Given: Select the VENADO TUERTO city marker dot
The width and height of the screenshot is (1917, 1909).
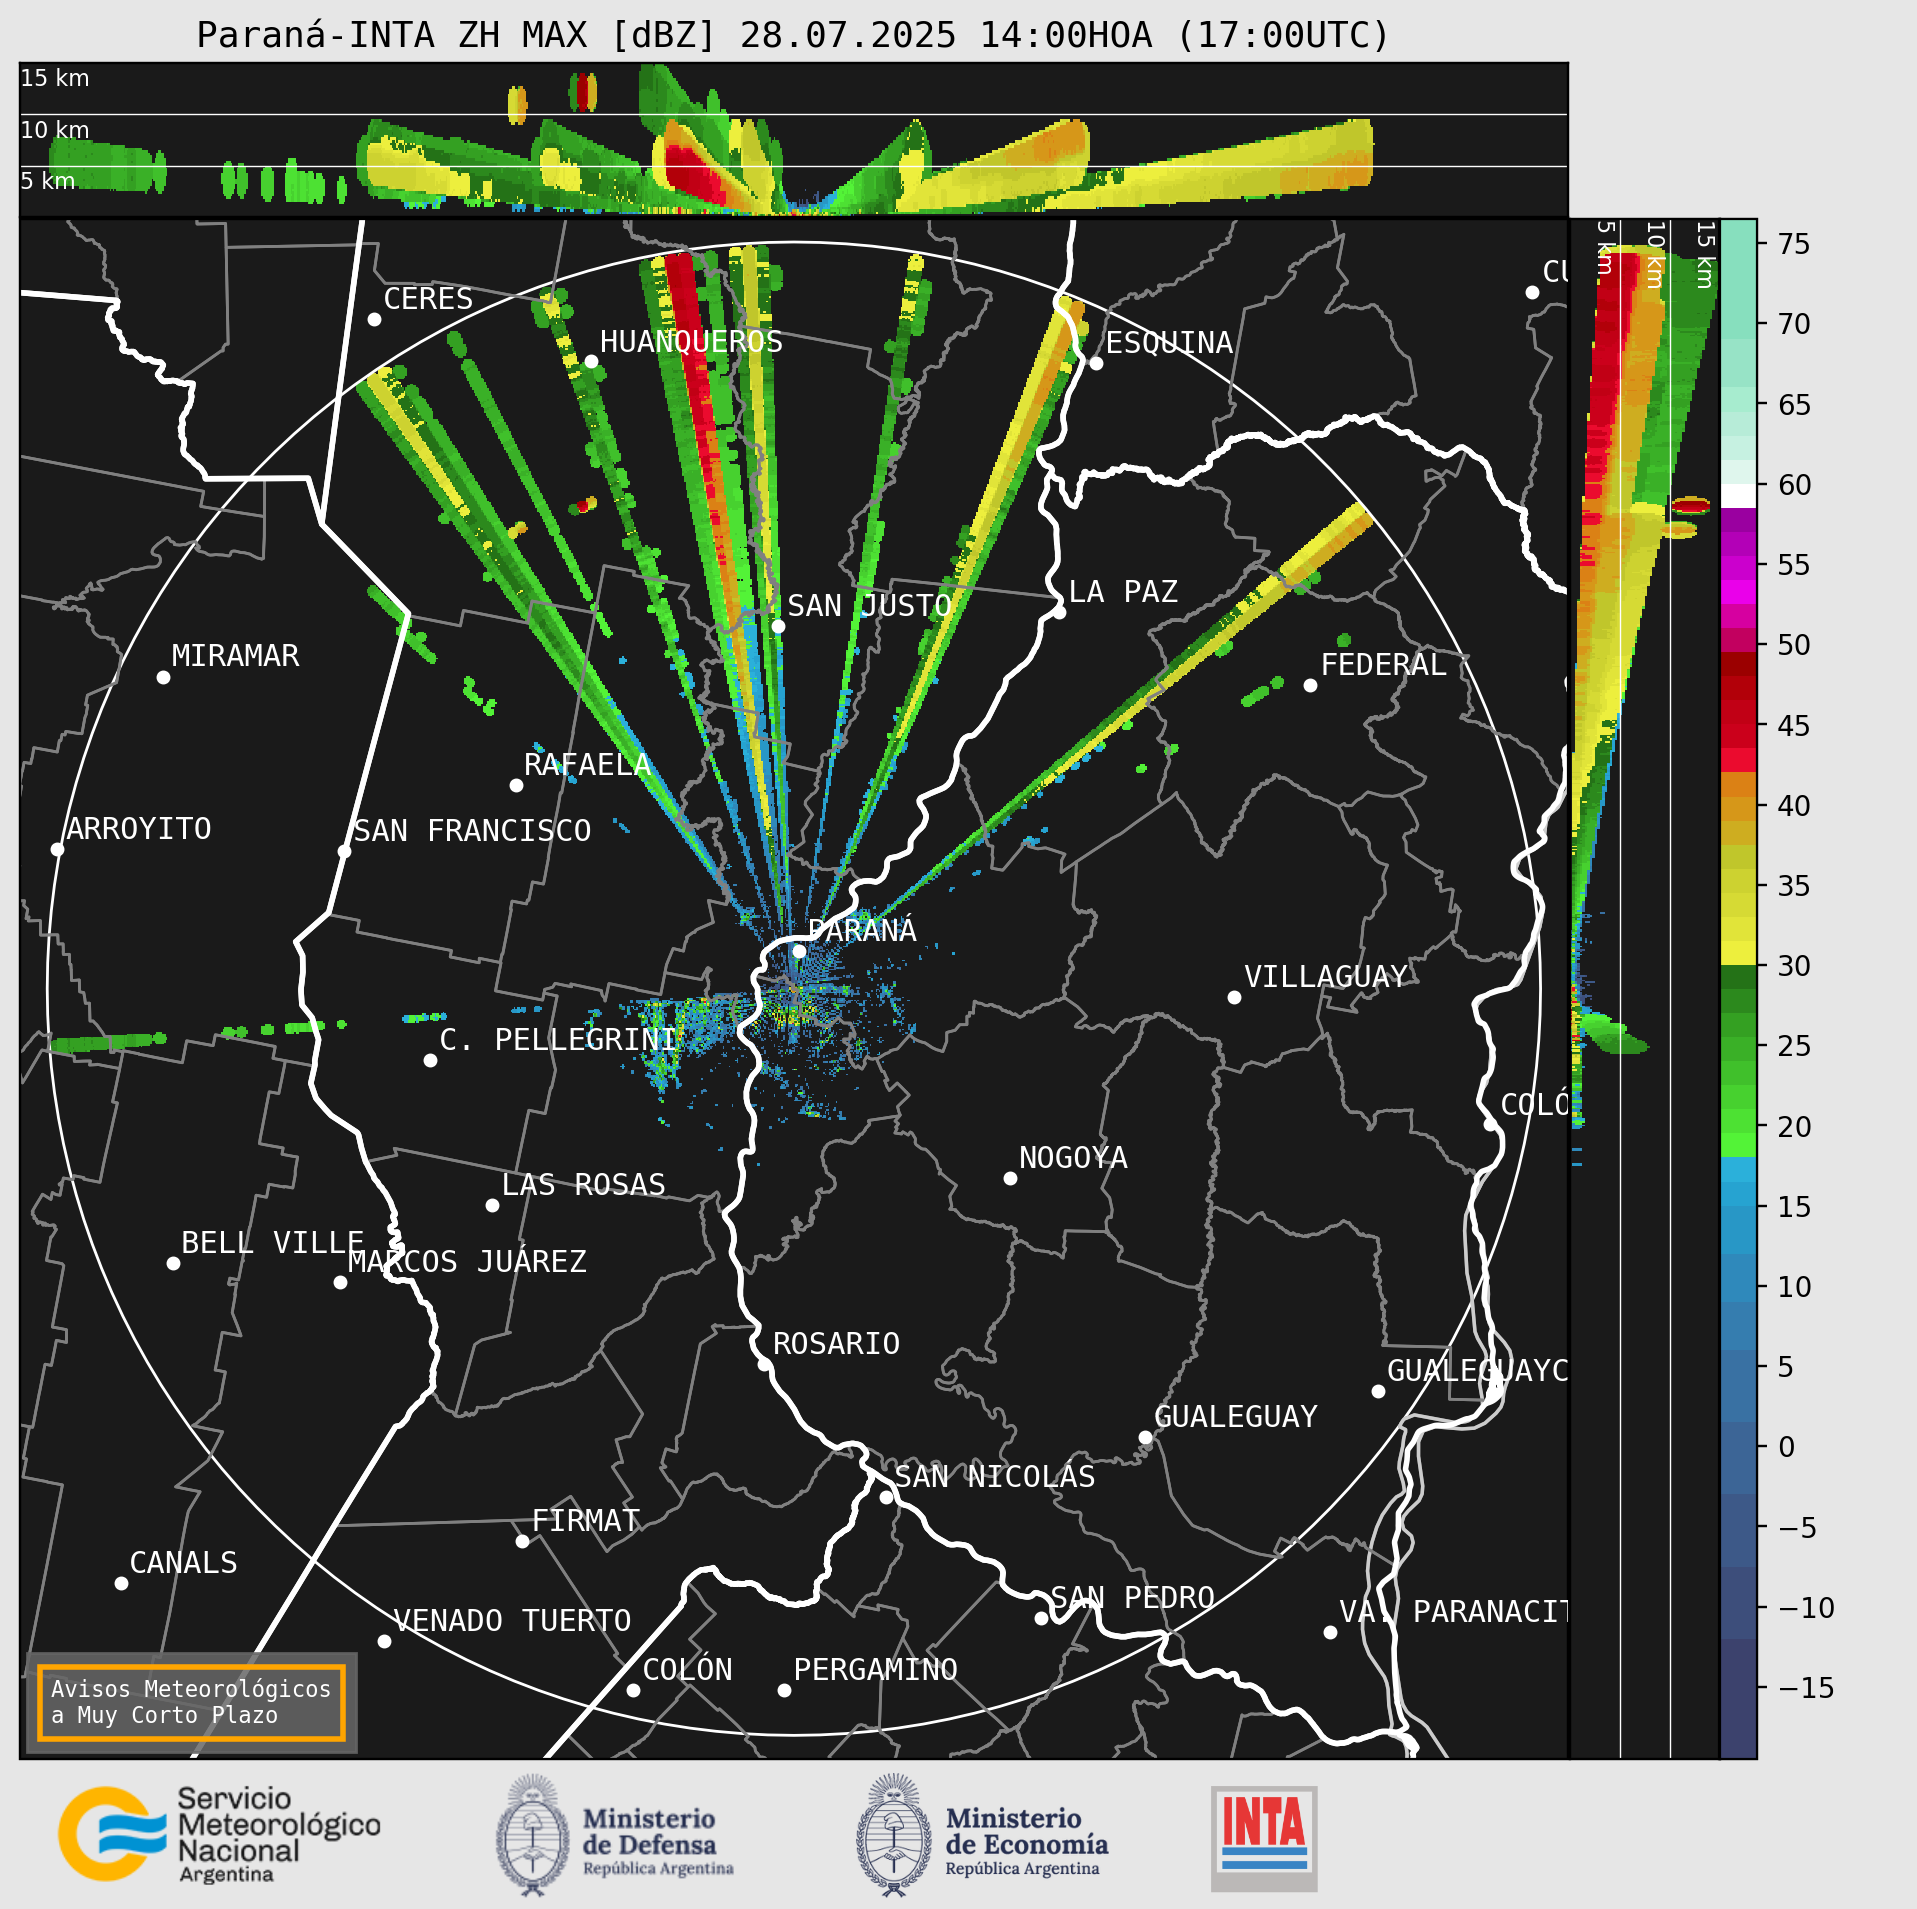Looking at the screenshot, I should coord(384,1641).
